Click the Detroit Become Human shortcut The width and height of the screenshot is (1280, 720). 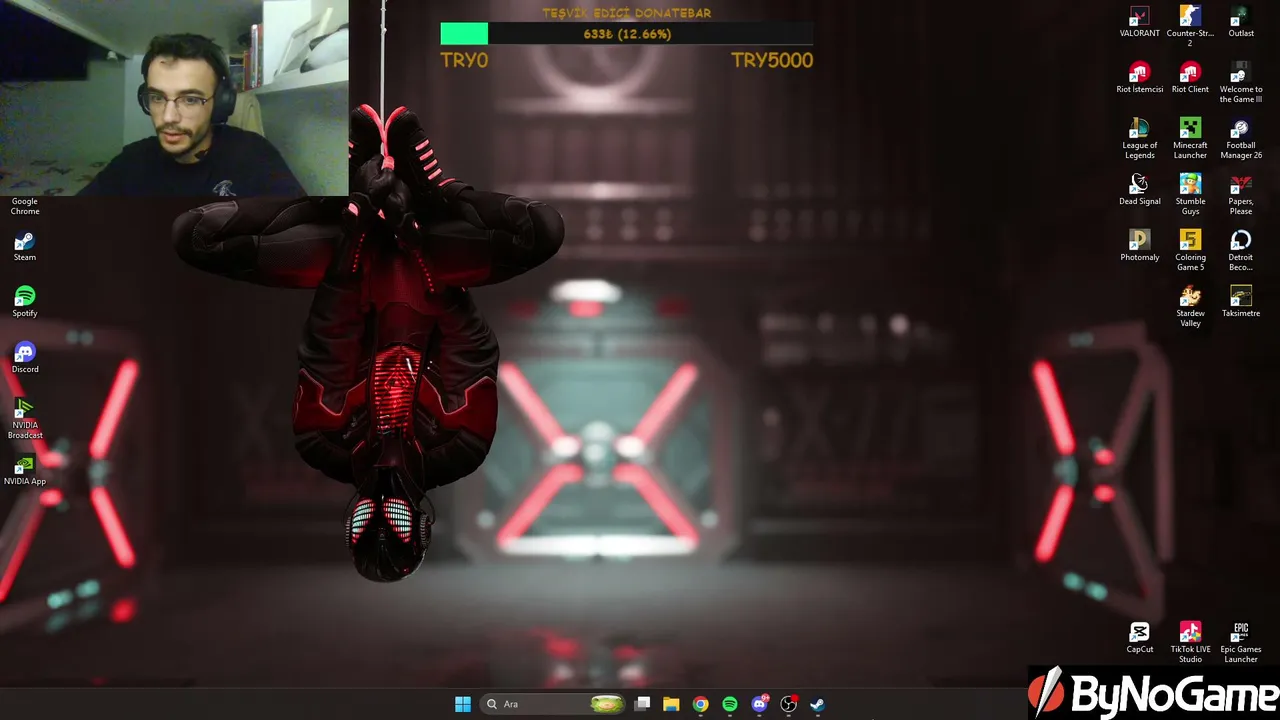(x=1241, y=250)
